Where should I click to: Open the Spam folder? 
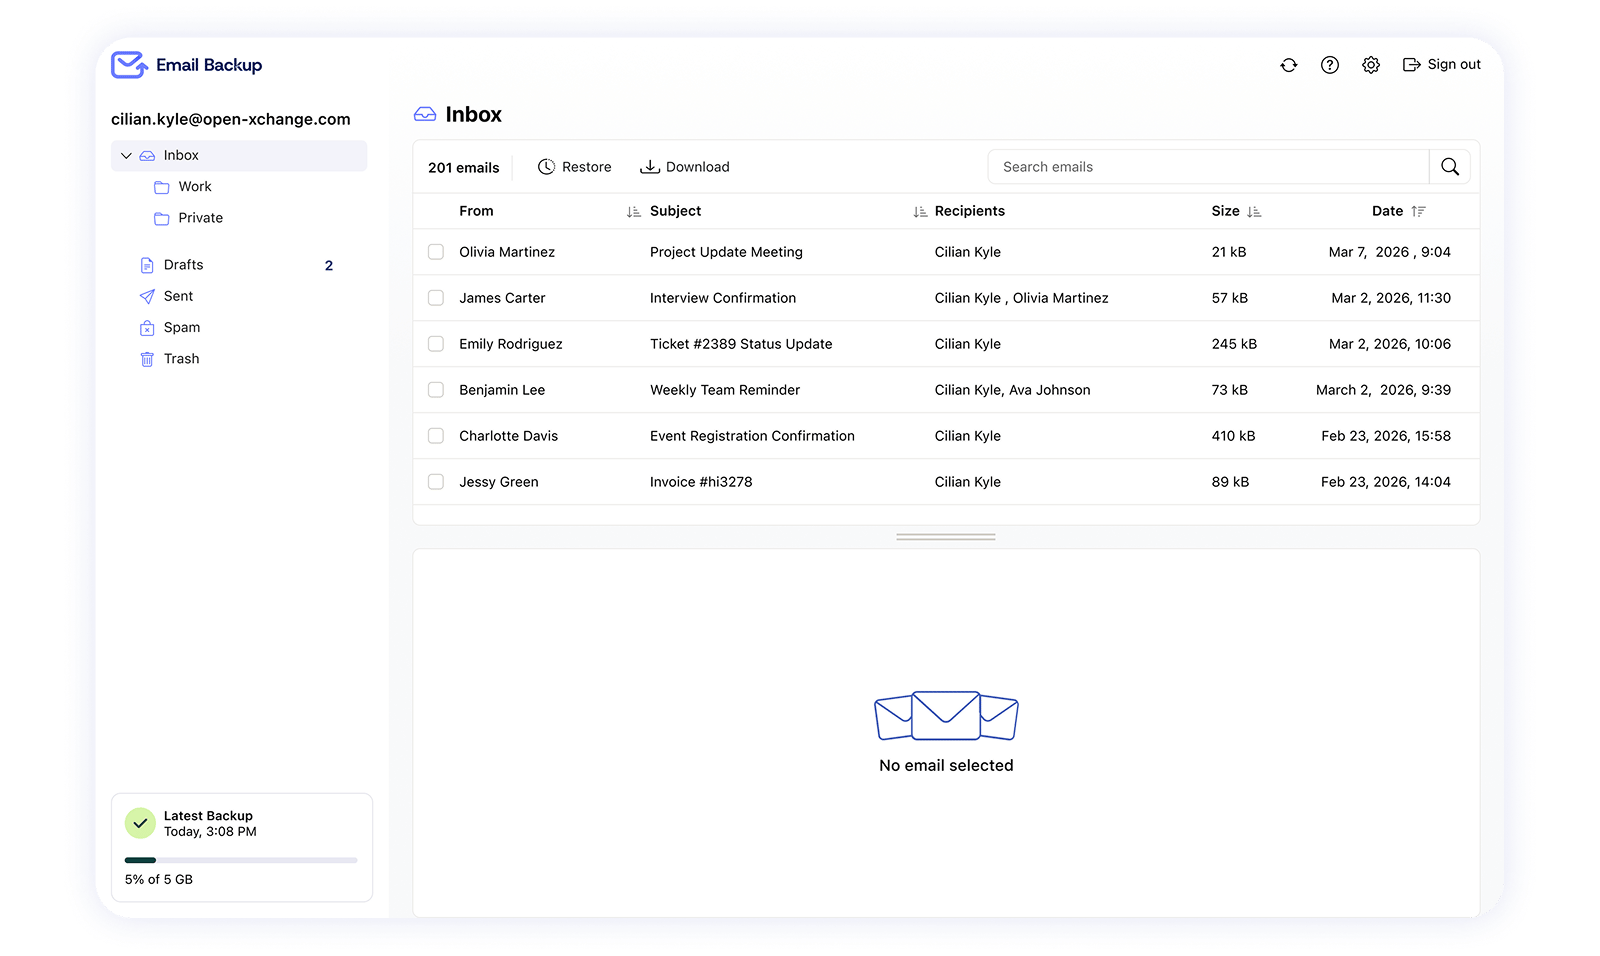click(x=181, y=328)
